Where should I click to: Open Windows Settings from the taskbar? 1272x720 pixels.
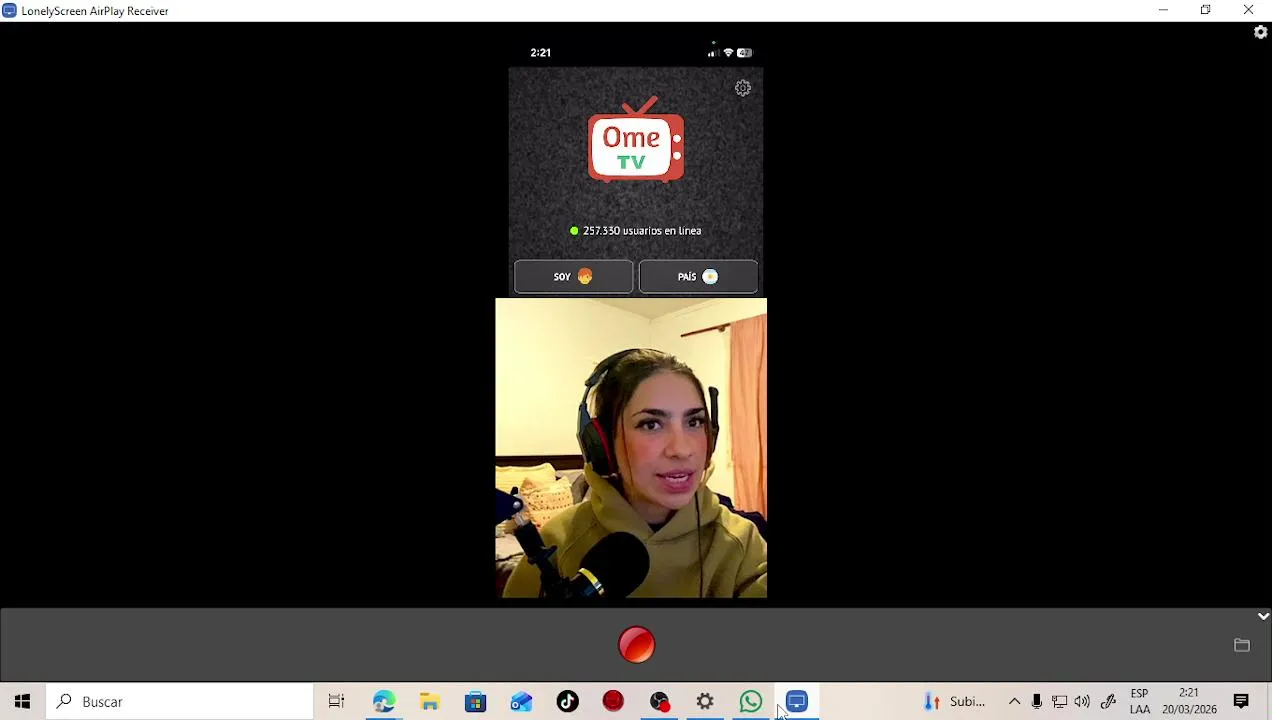706,702
